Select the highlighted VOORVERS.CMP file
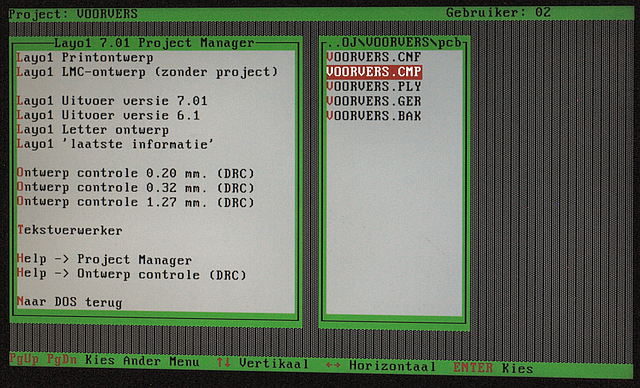This screenshot has height=388, width=640. (374, 72)
